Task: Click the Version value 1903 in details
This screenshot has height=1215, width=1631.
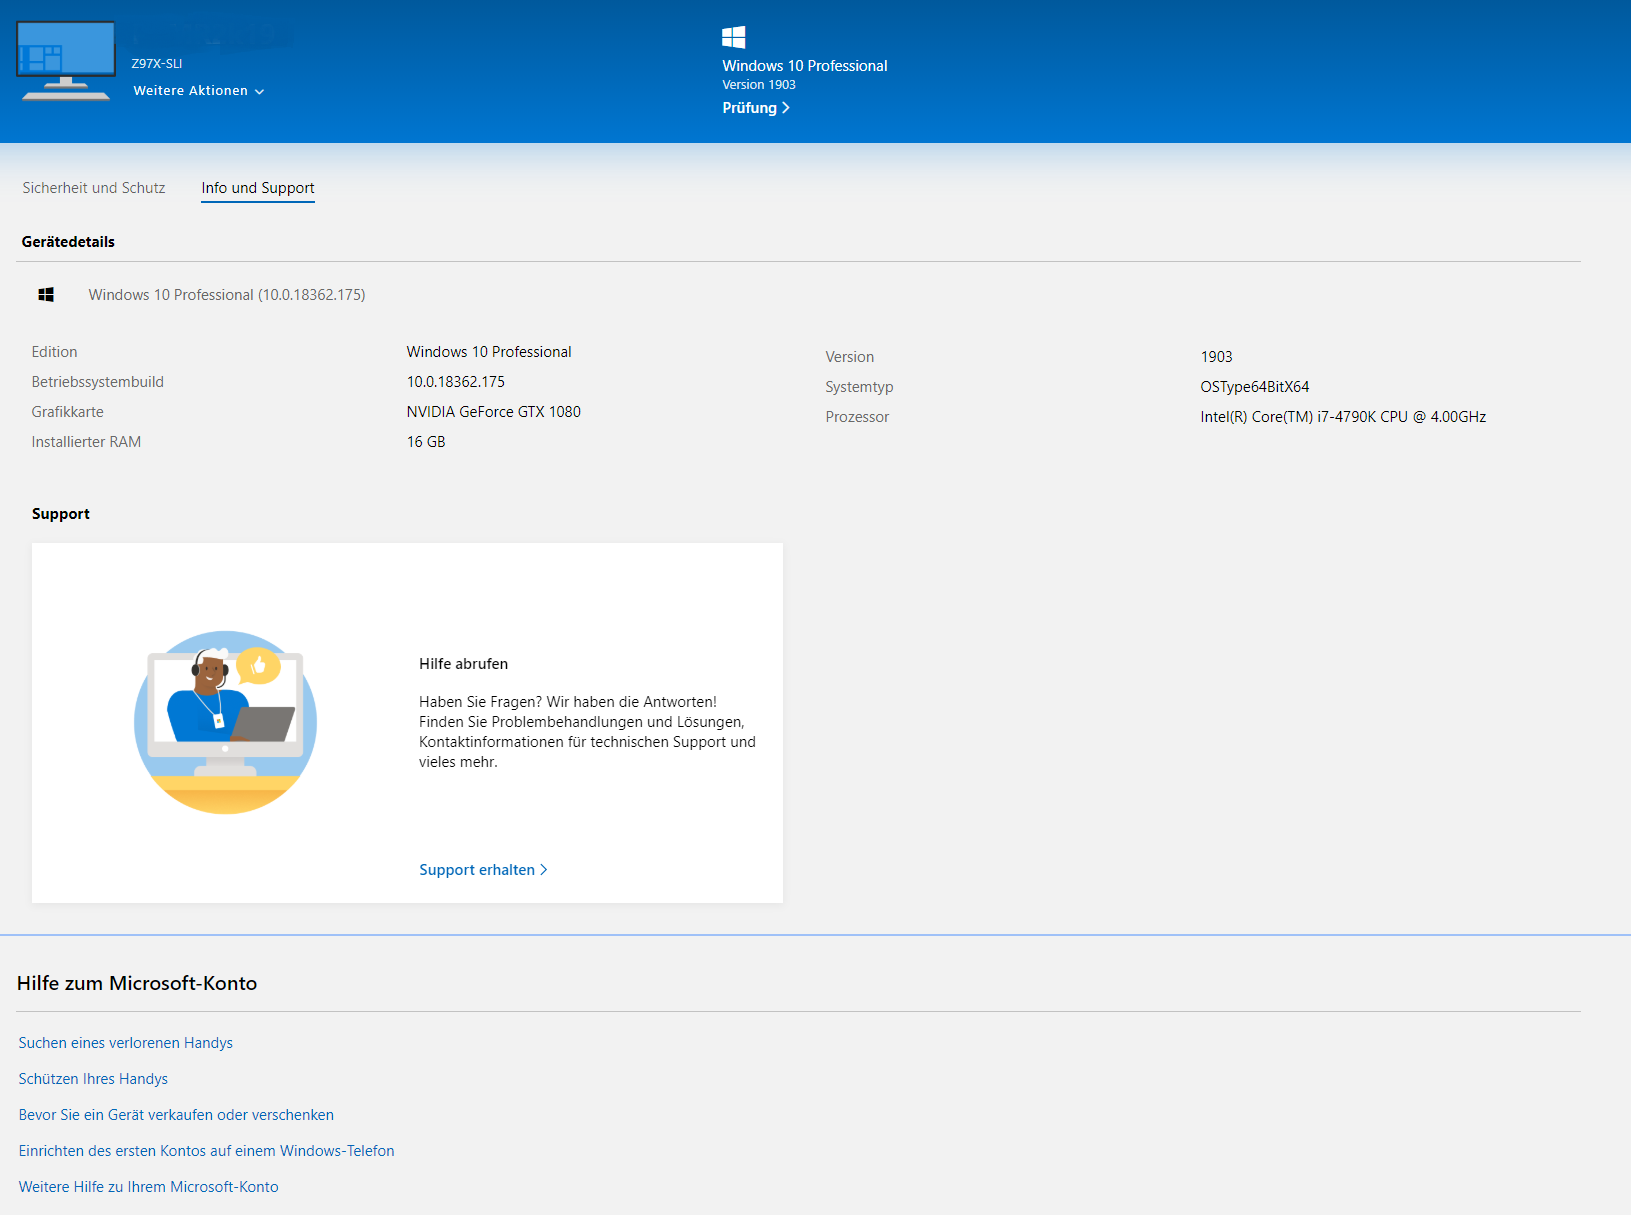Action: 1217,357
